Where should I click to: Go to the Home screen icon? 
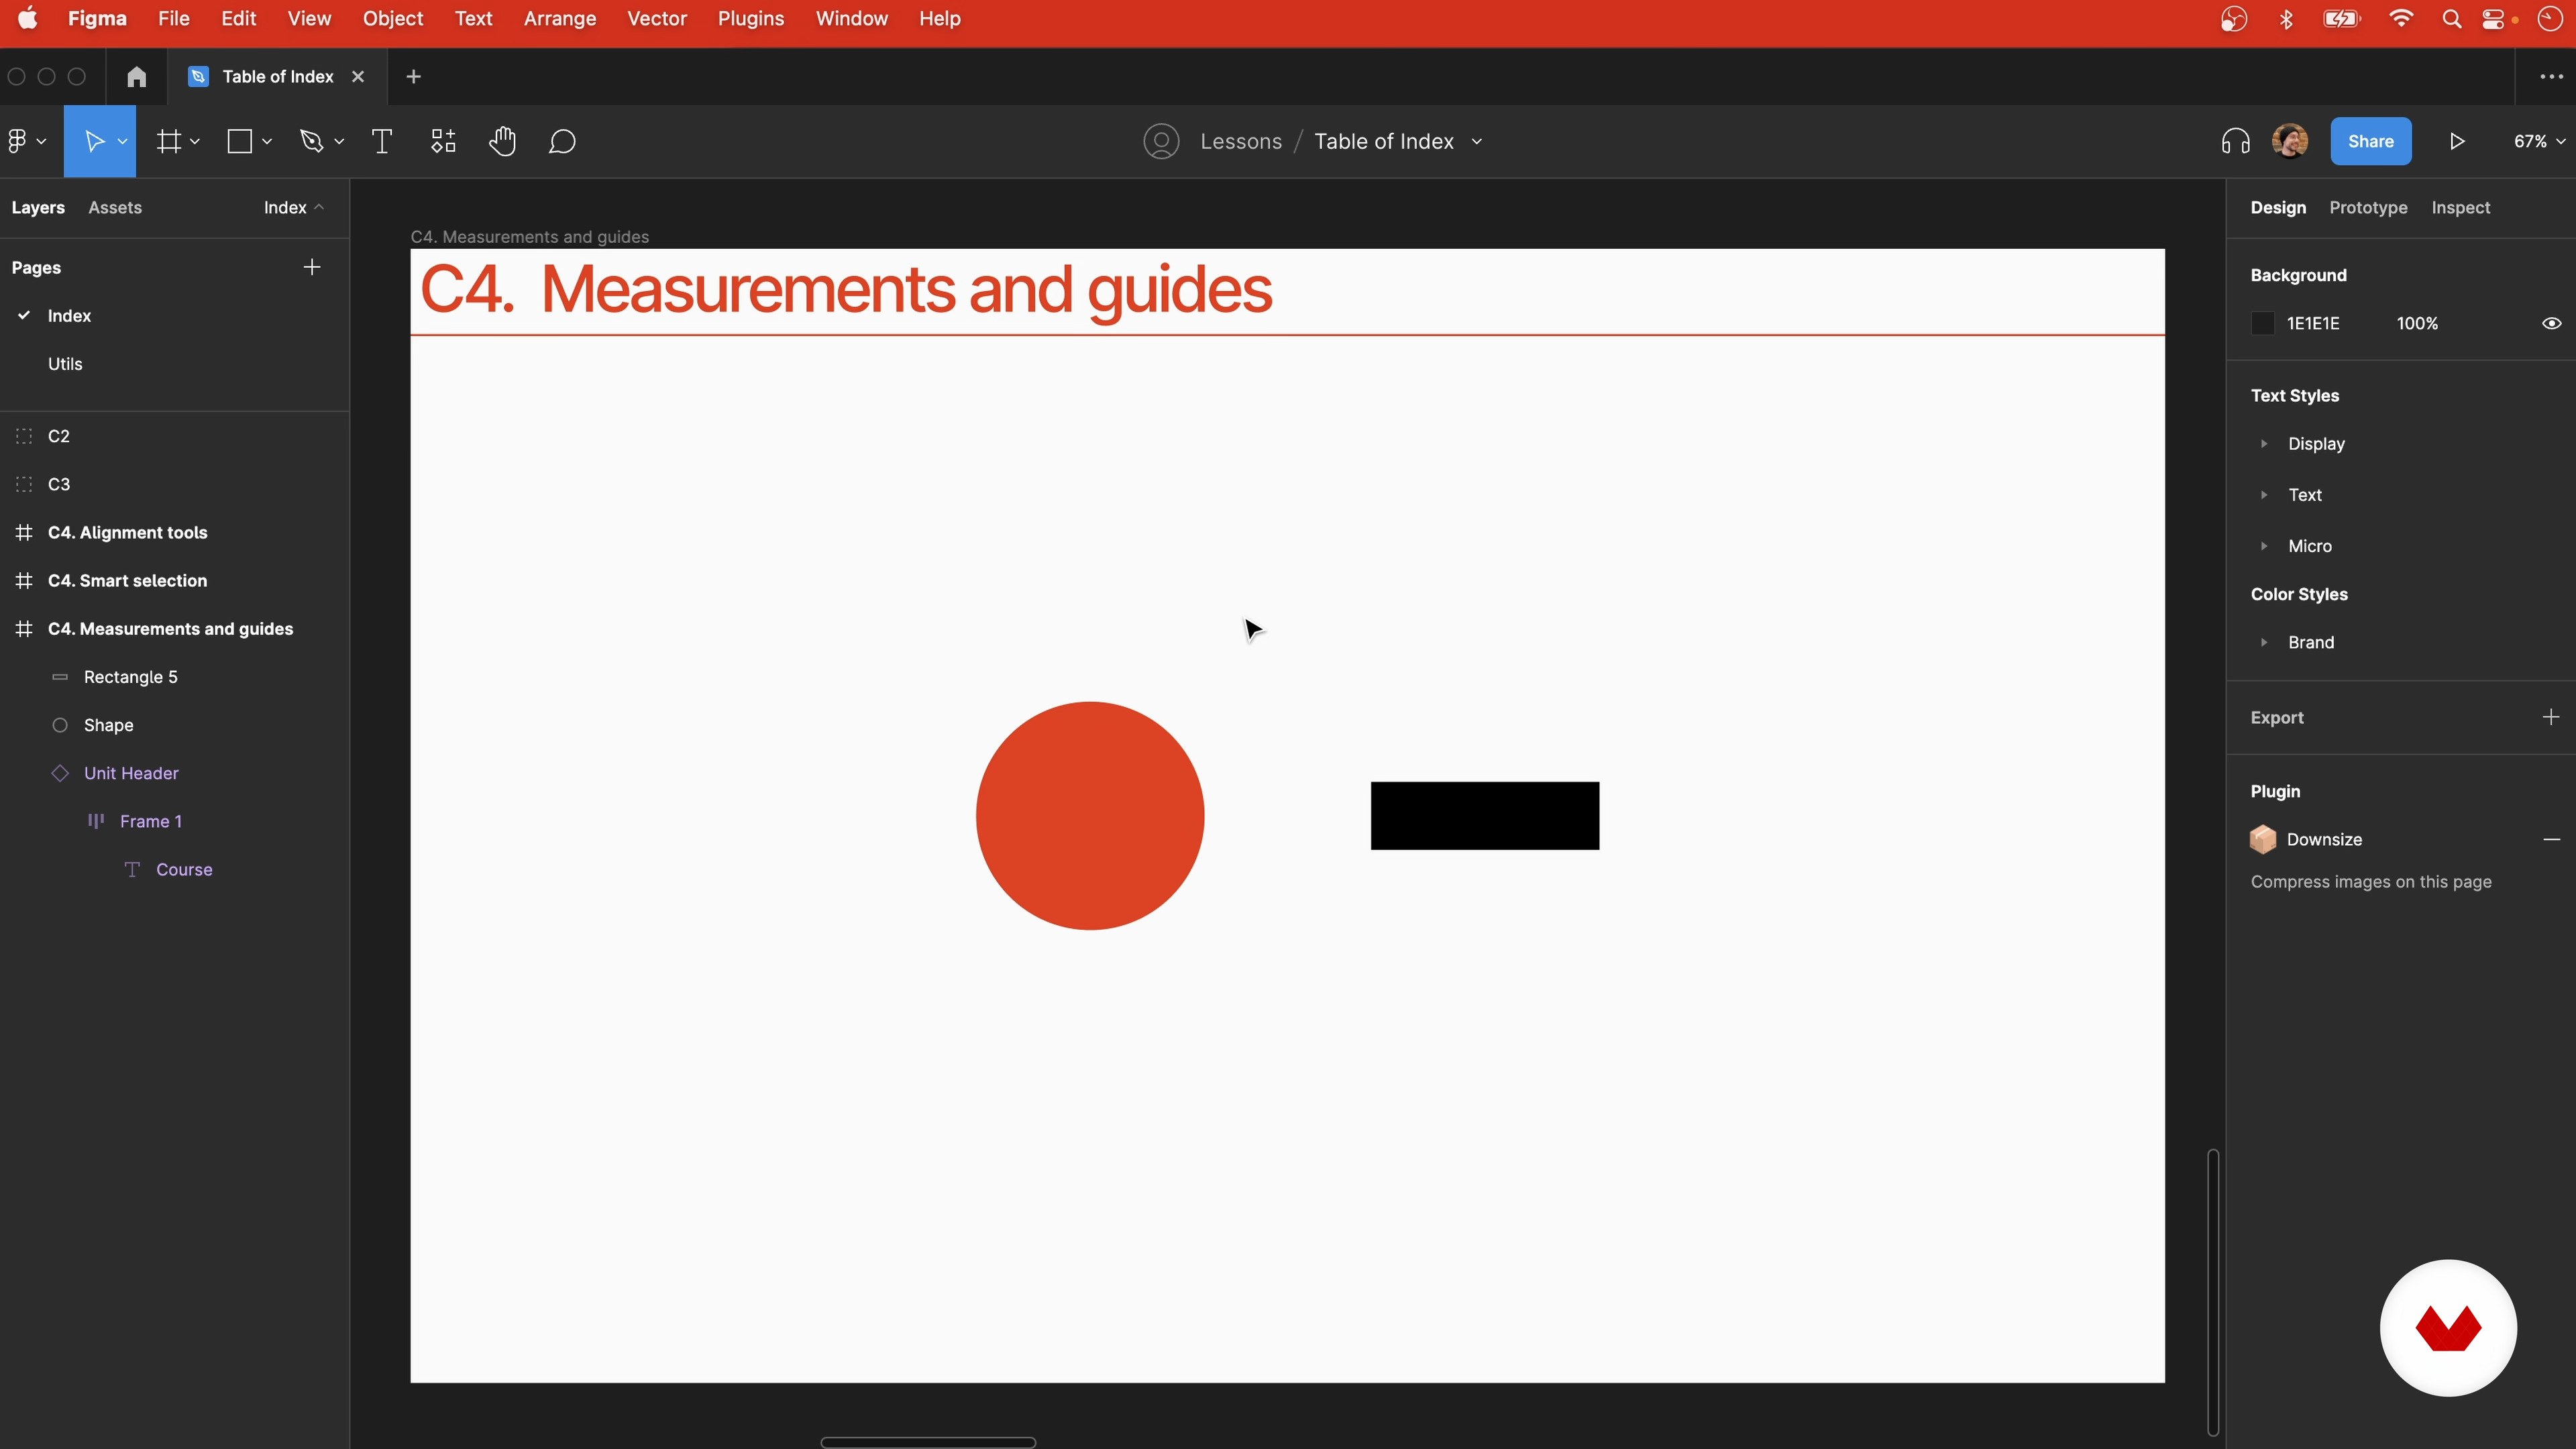point(137,76)
